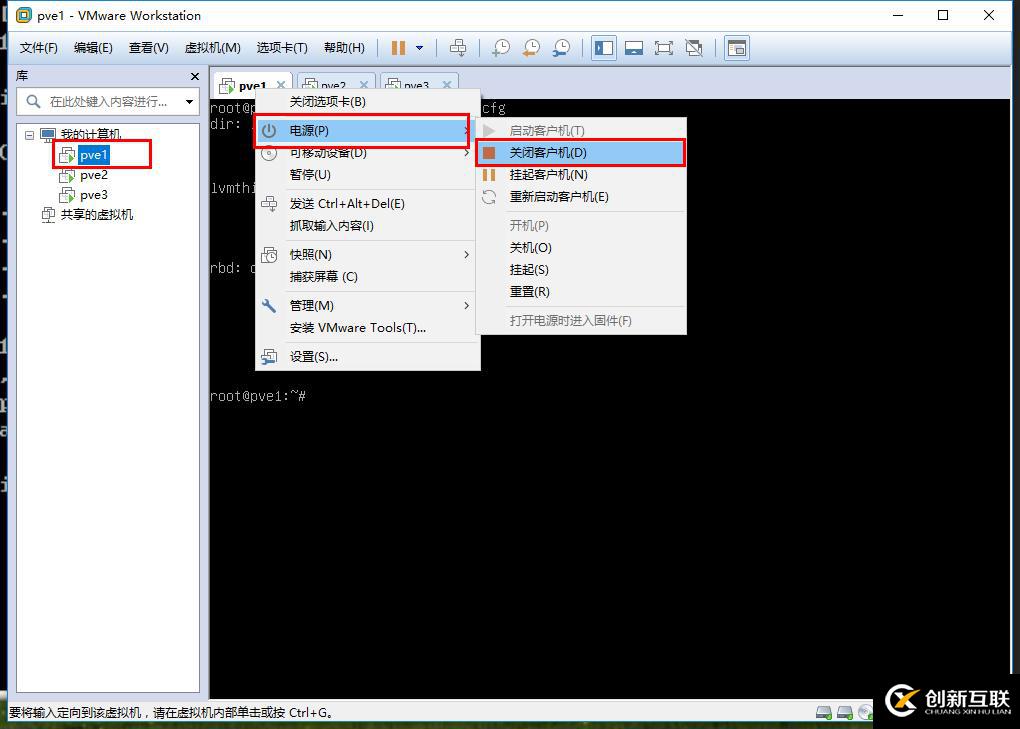Revert to snapshot using the toolbar icon
Viewport: 1020px width, 729px height.
click(531, 47)
